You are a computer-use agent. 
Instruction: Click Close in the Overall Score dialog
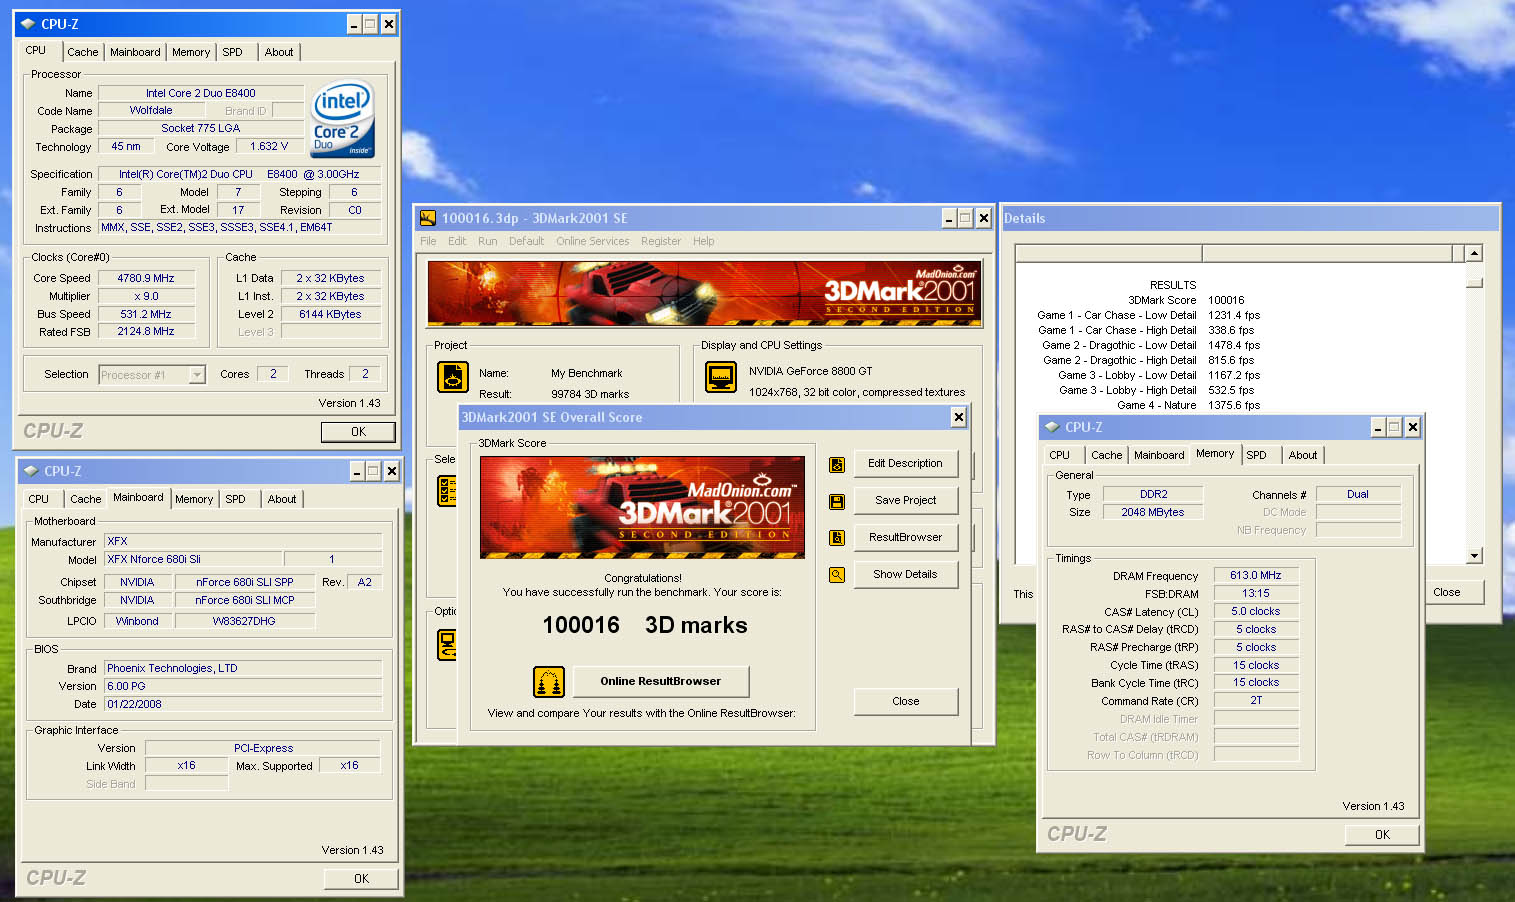[x=906, y=702]
